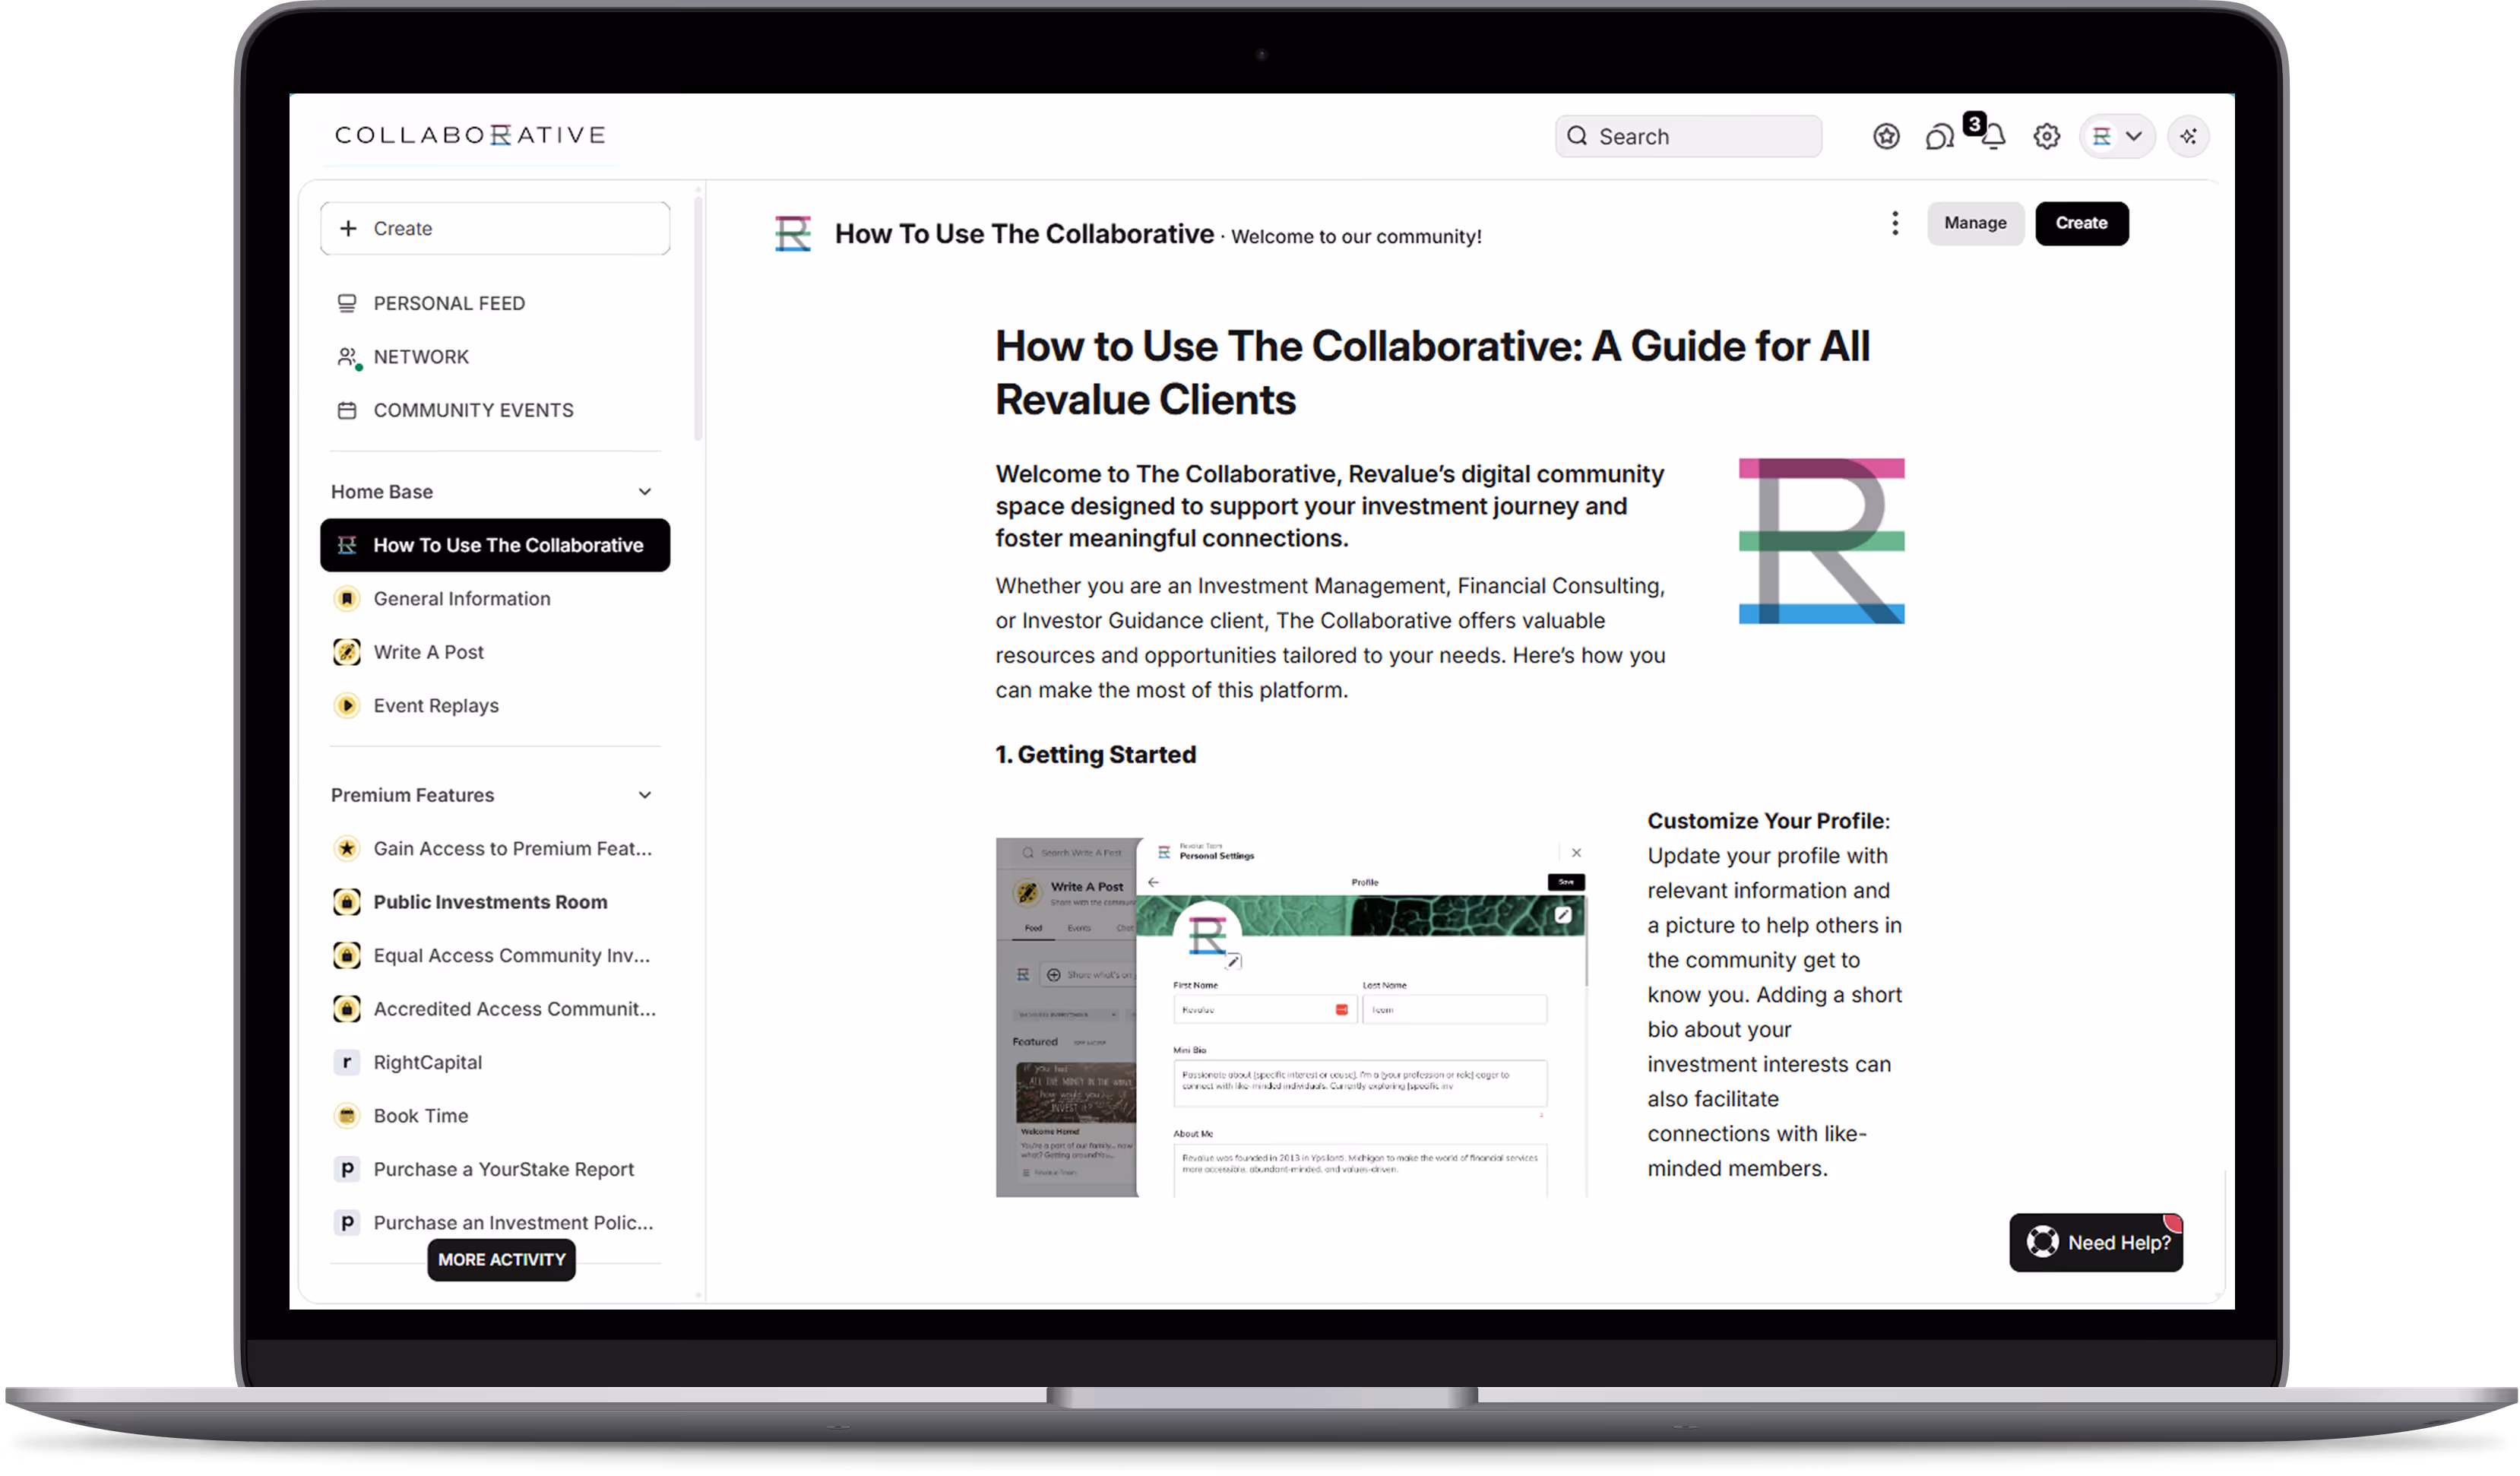Click the MORE ACTIVITY button
The image size is (2520, 1476).
point(501,1260)
